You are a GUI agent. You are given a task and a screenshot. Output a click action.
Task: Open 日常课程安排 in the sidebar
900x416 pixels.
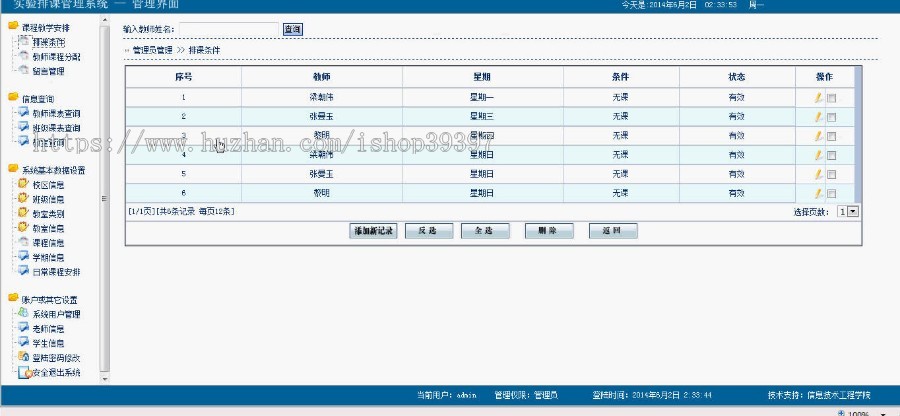tap(56, 272)
